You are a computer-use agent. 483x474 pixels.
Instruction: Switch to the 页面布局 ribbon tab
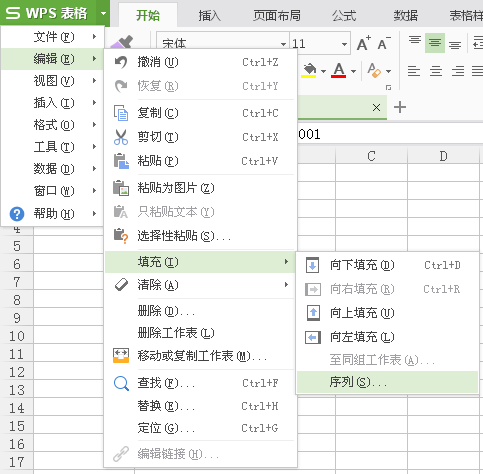(277, 15)
